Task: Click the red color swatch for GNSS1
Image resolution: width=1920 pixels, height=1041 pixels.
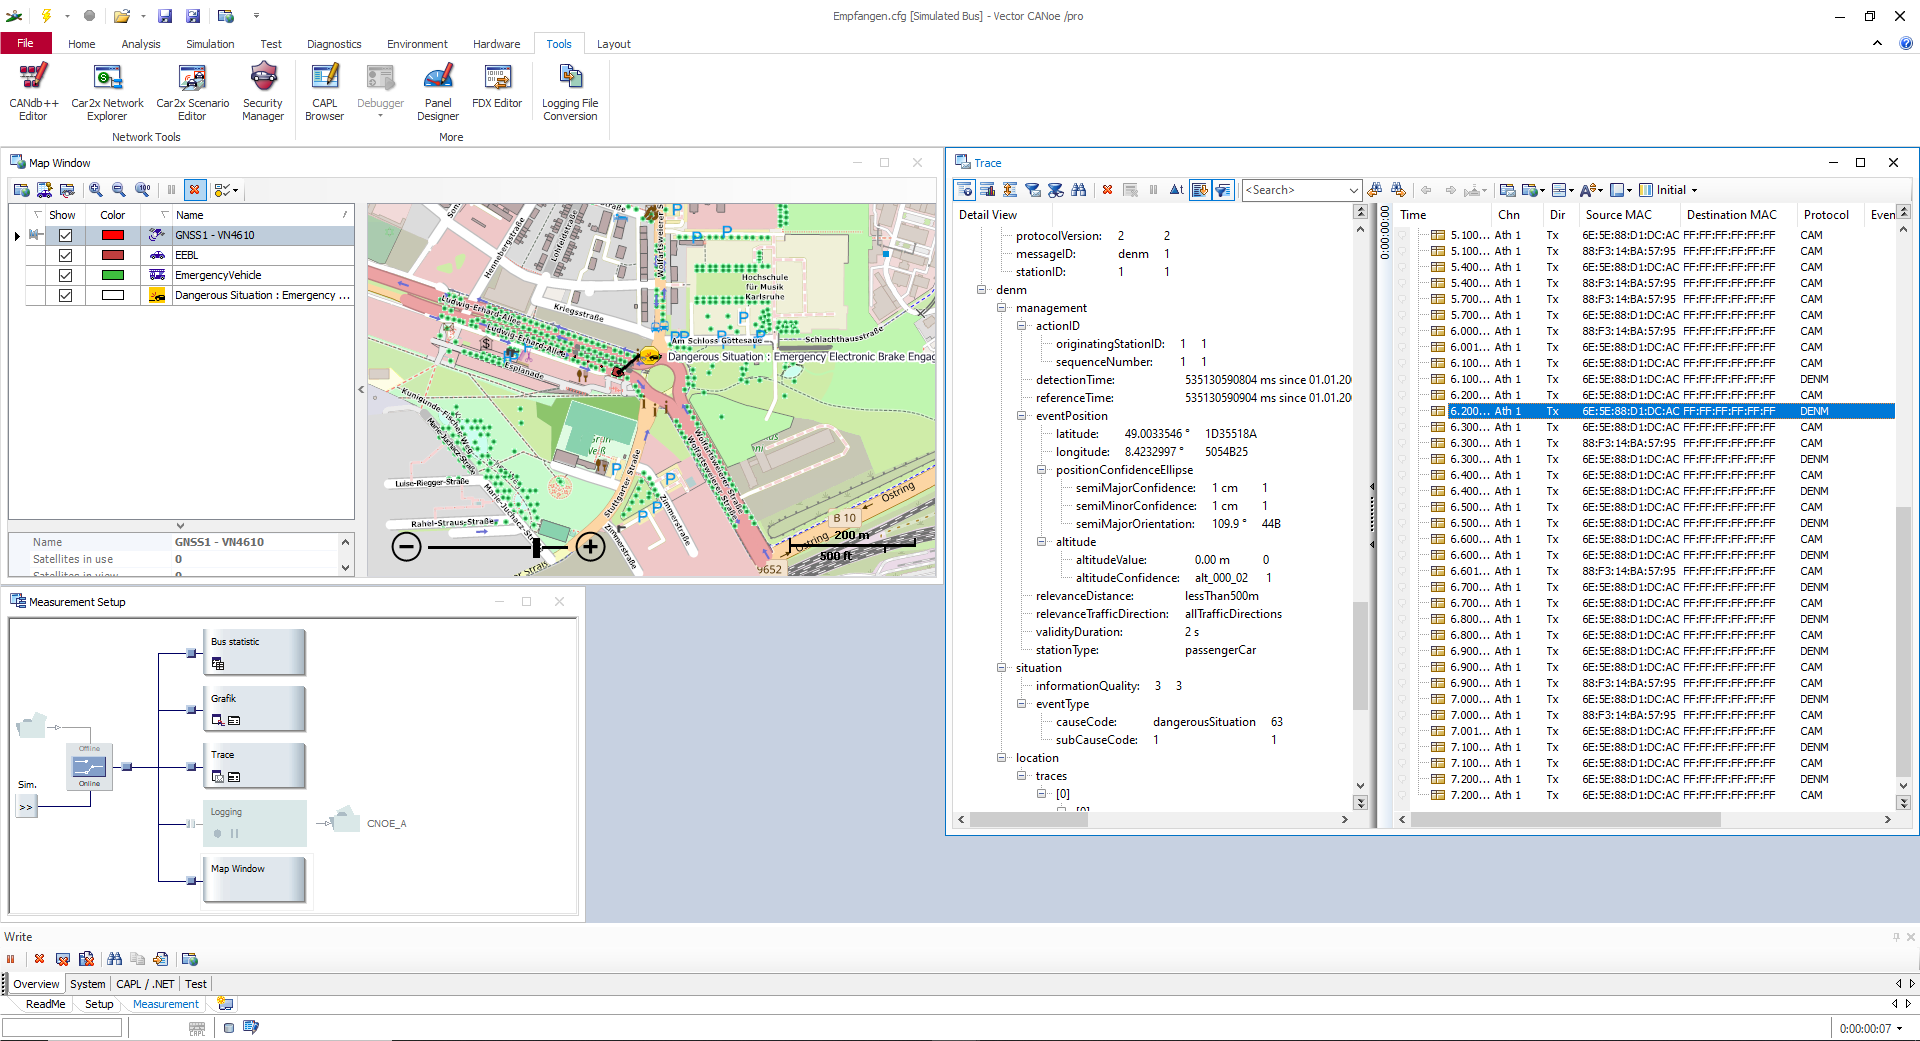Action: [x=113, y=235]
